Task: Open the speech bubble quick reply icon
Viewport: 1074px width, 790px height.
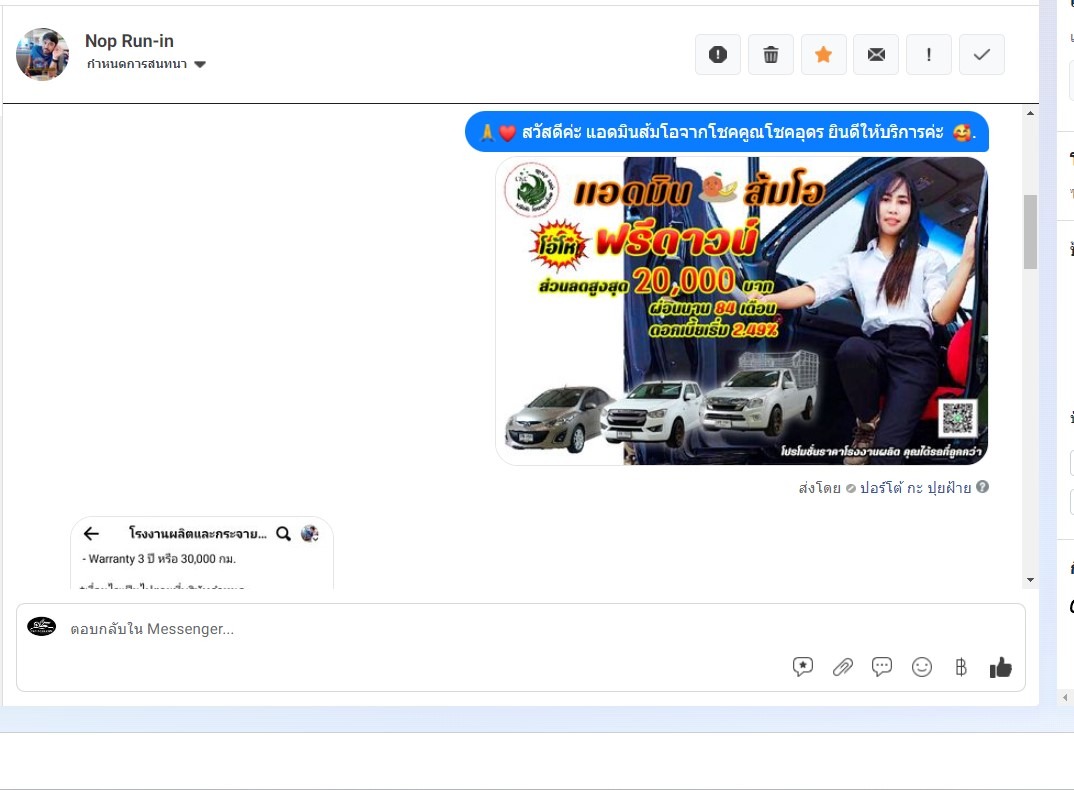Action: pyautogui.click(x=882, y=667)
